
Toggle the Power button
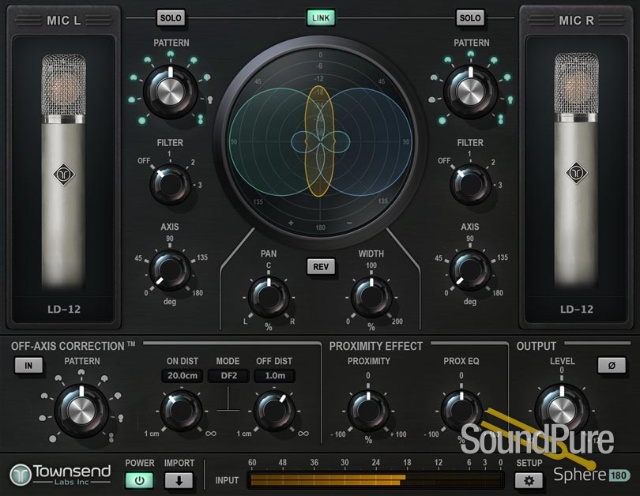[139, 480]
